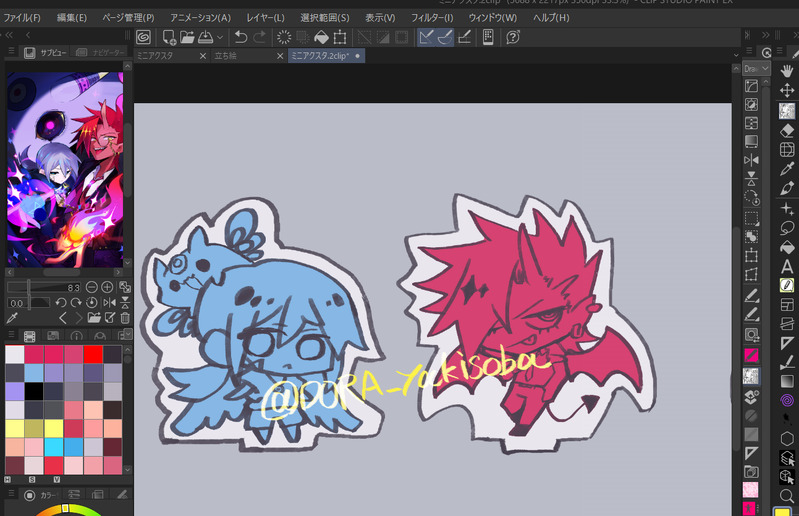The image size is (799, 516).
Task: Open the ファイル(F) menu
Action: click(x=21, y=18)
